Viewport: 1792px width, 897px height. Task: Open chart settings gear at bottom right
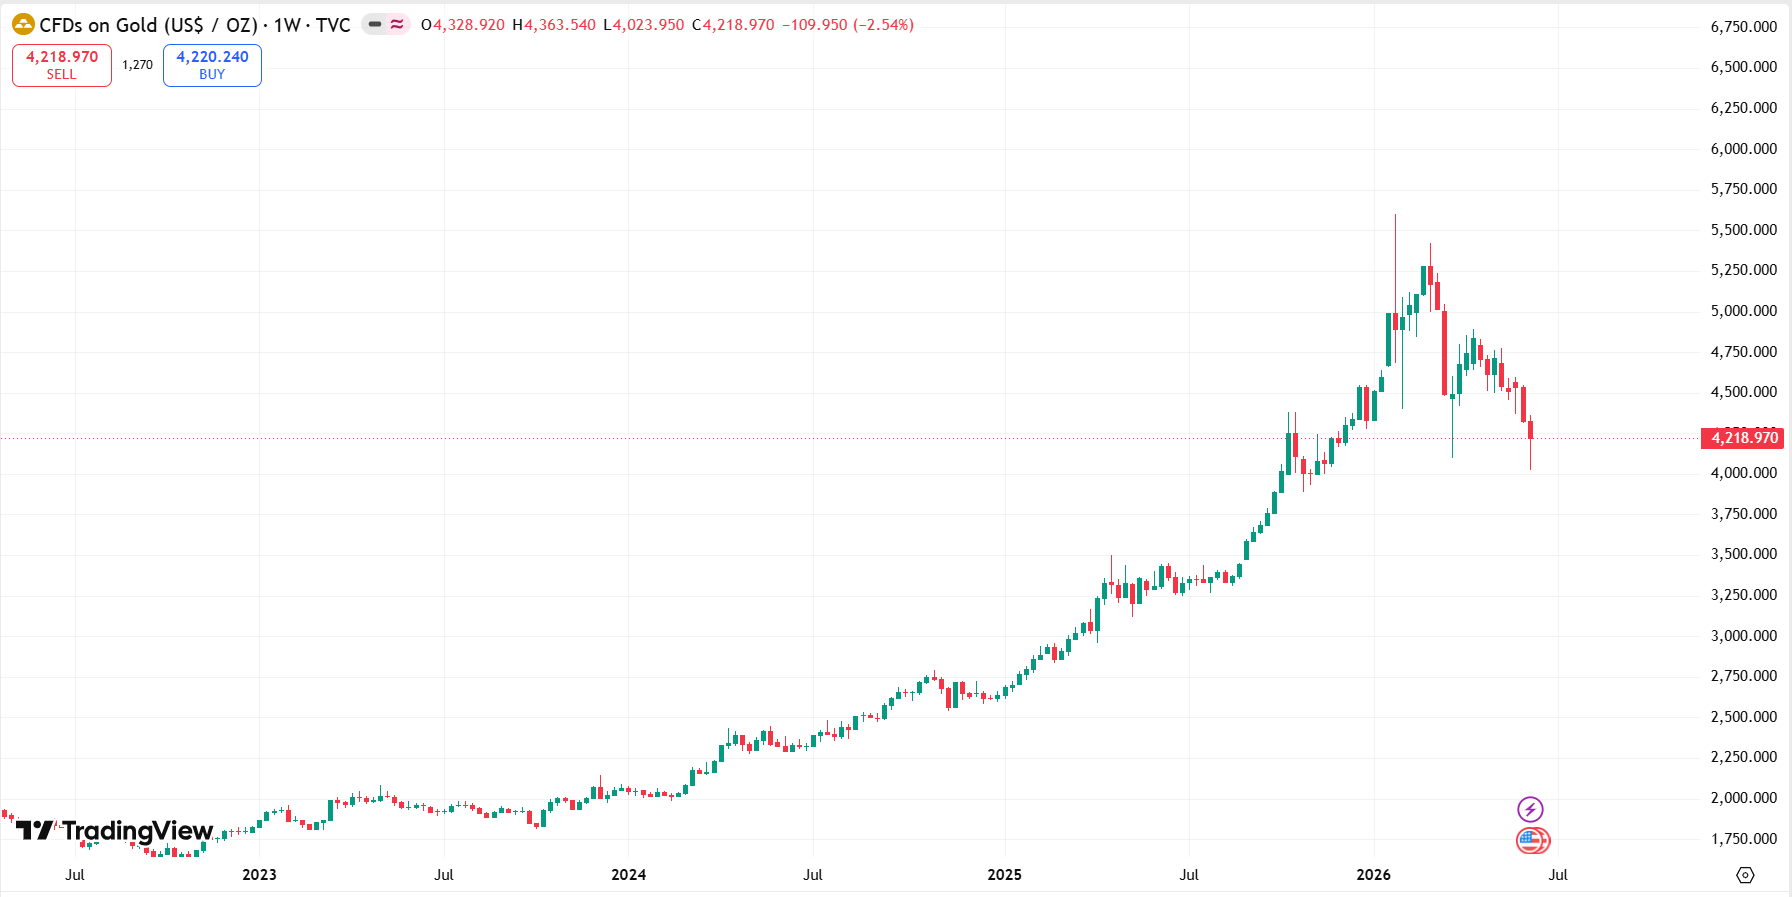click(1745, 875)
